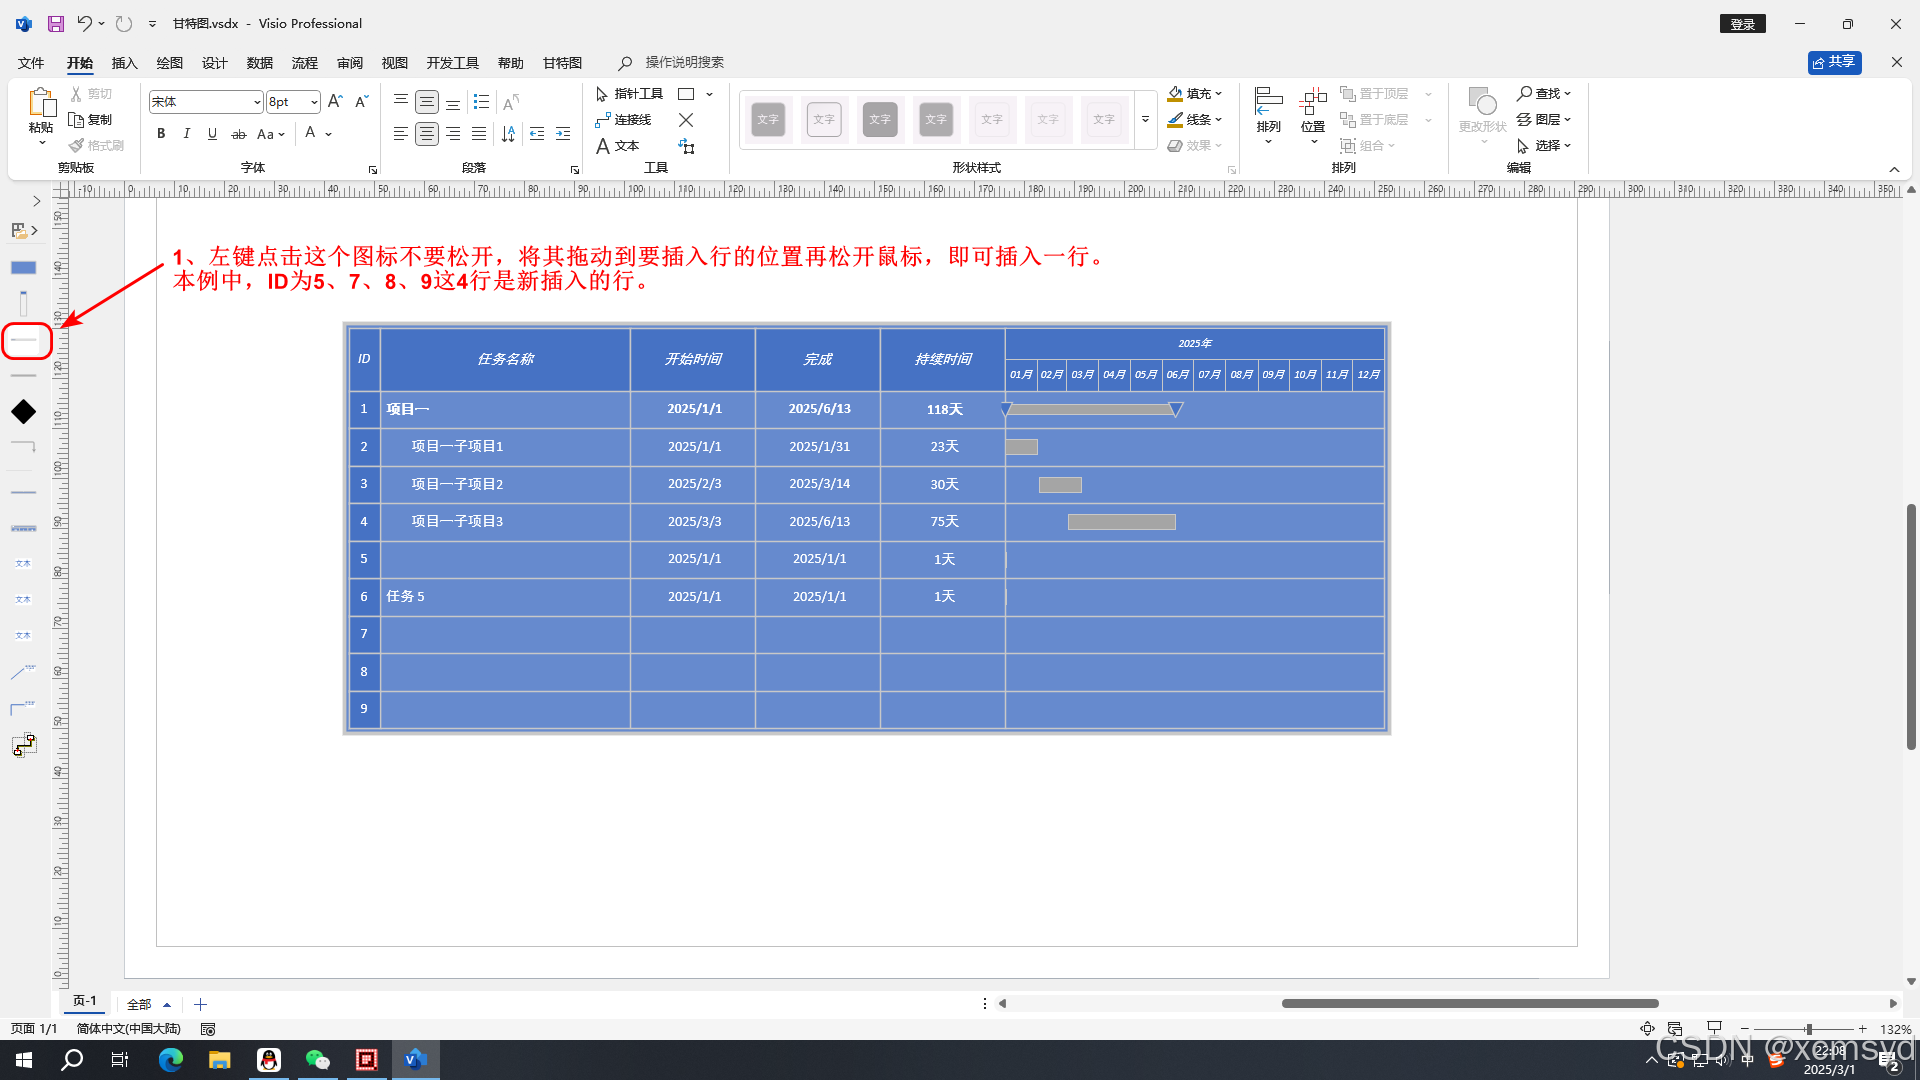Click the increase font size icon
The height and width of the screenshot is (1080, 1920).
[x=335, y=102]
